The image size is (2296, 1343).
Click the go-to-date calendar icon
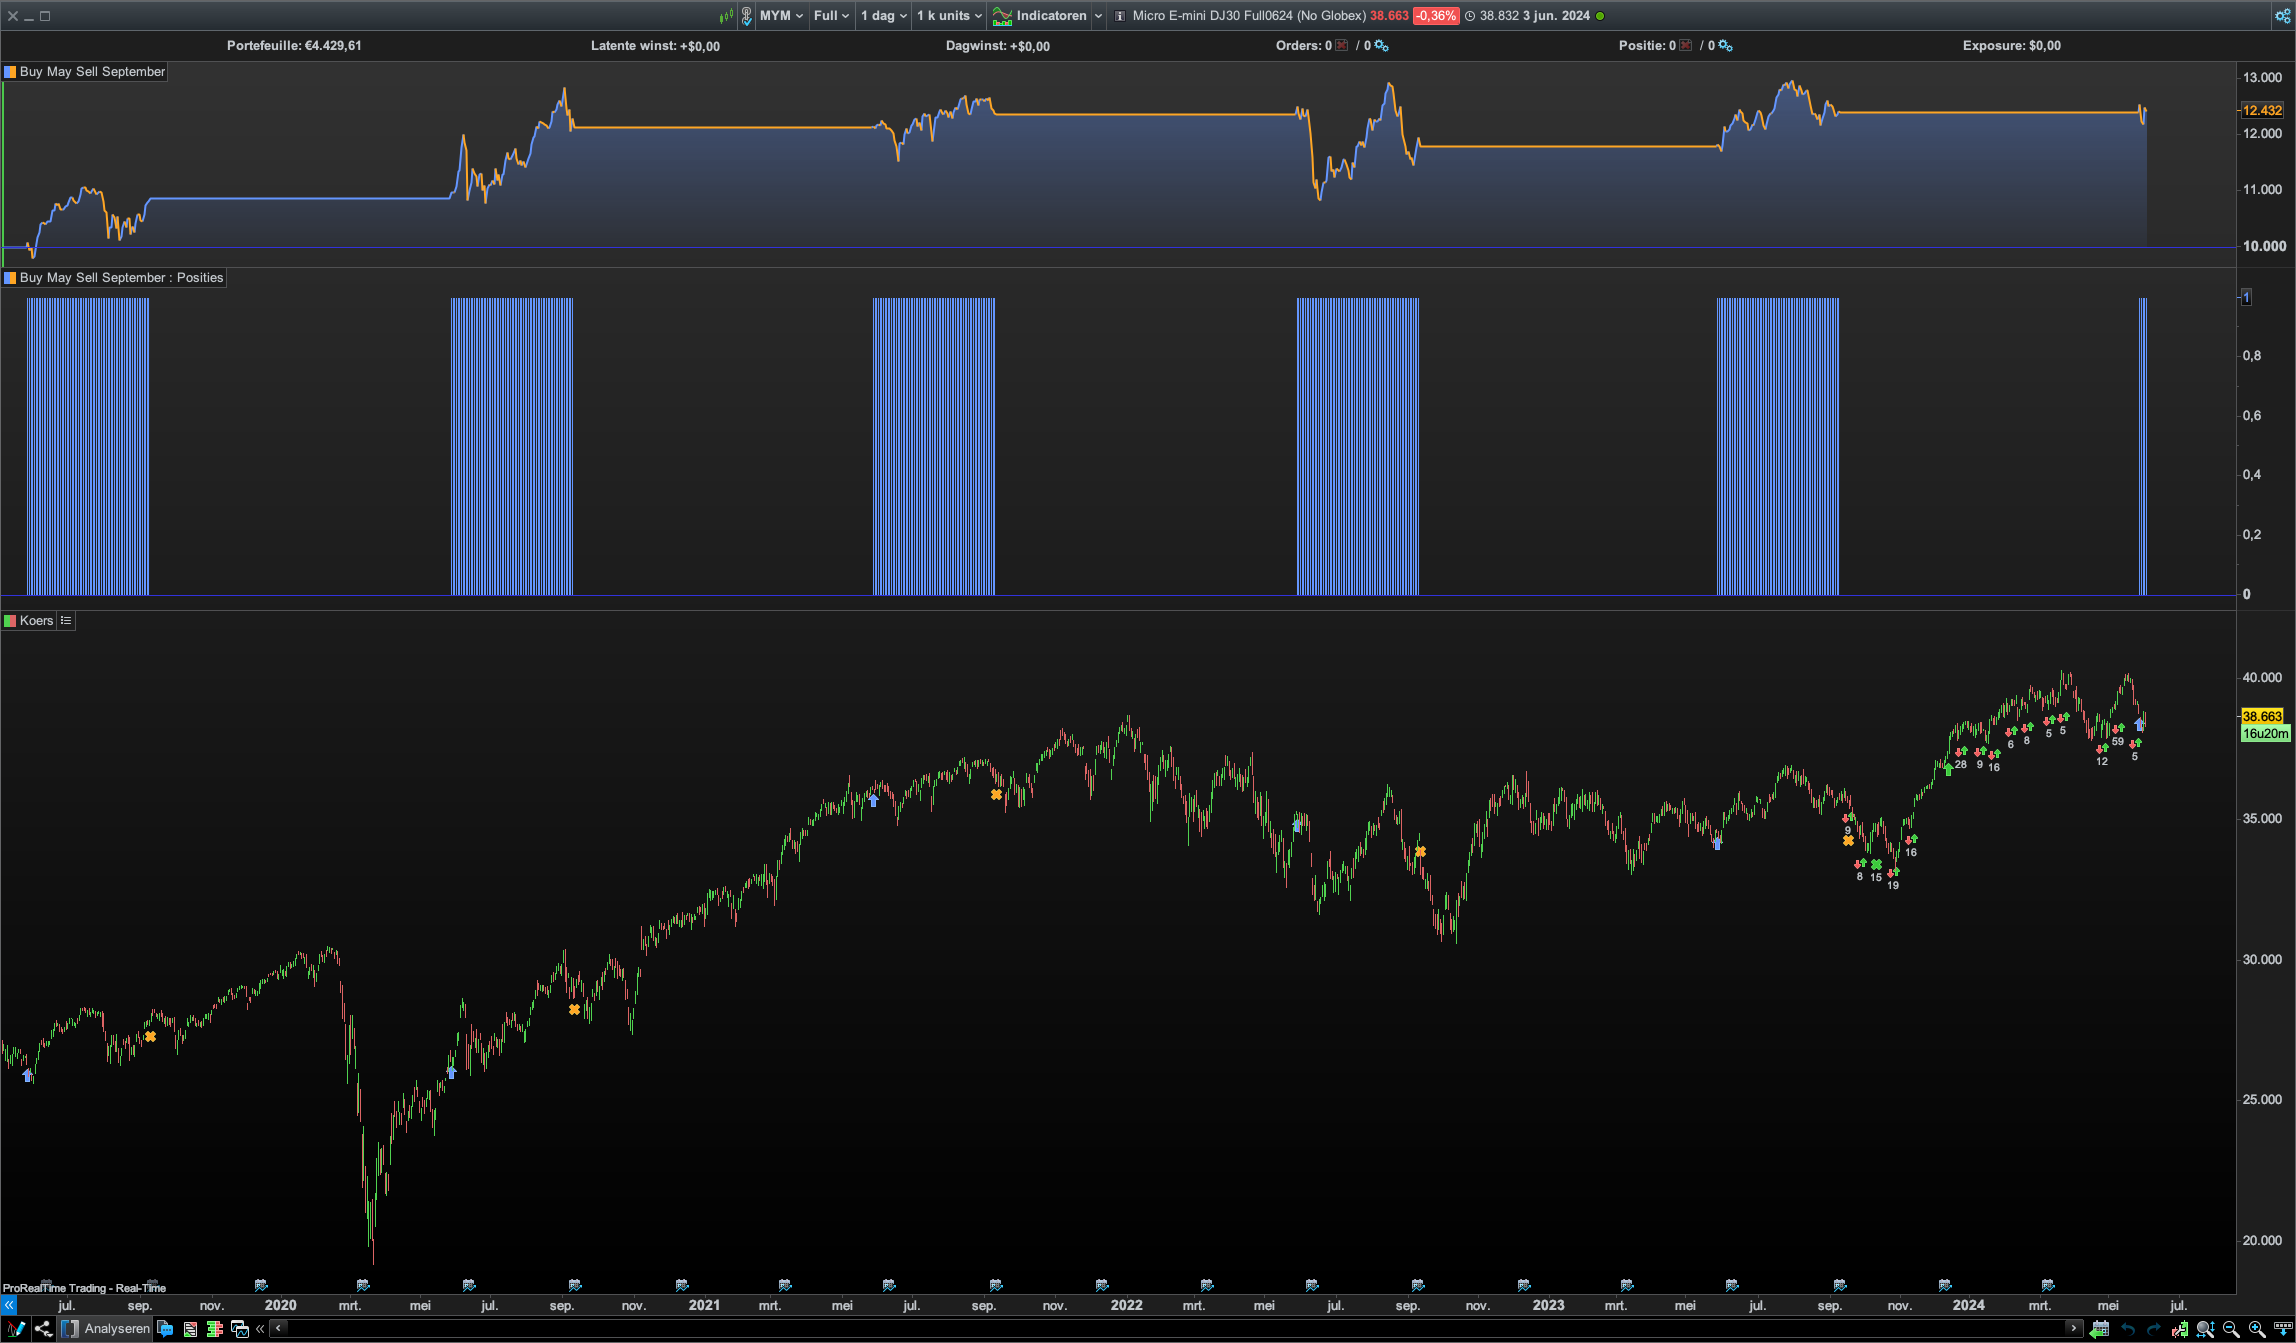pos(2100,1329)
